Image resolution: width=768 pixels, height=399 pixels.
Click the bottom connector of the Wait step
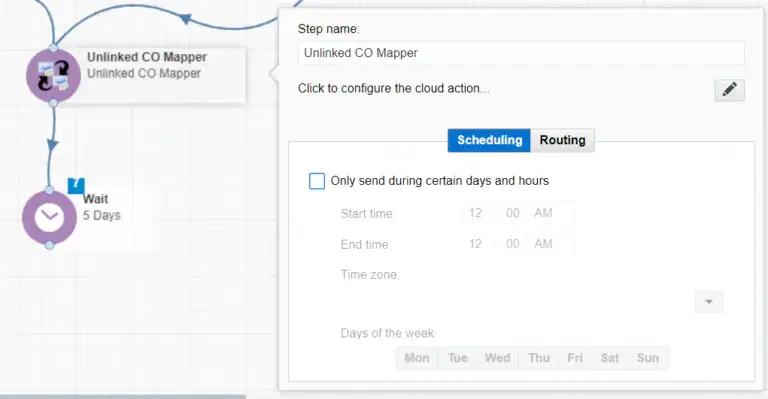tap(49, 245)
